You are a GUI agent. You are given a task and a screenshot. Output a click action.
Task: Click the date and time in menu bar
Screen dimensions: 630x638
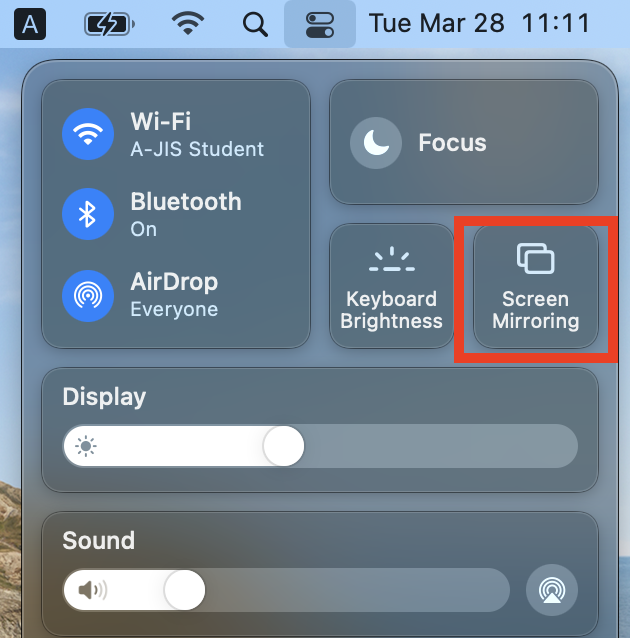(x=479, y=23)
